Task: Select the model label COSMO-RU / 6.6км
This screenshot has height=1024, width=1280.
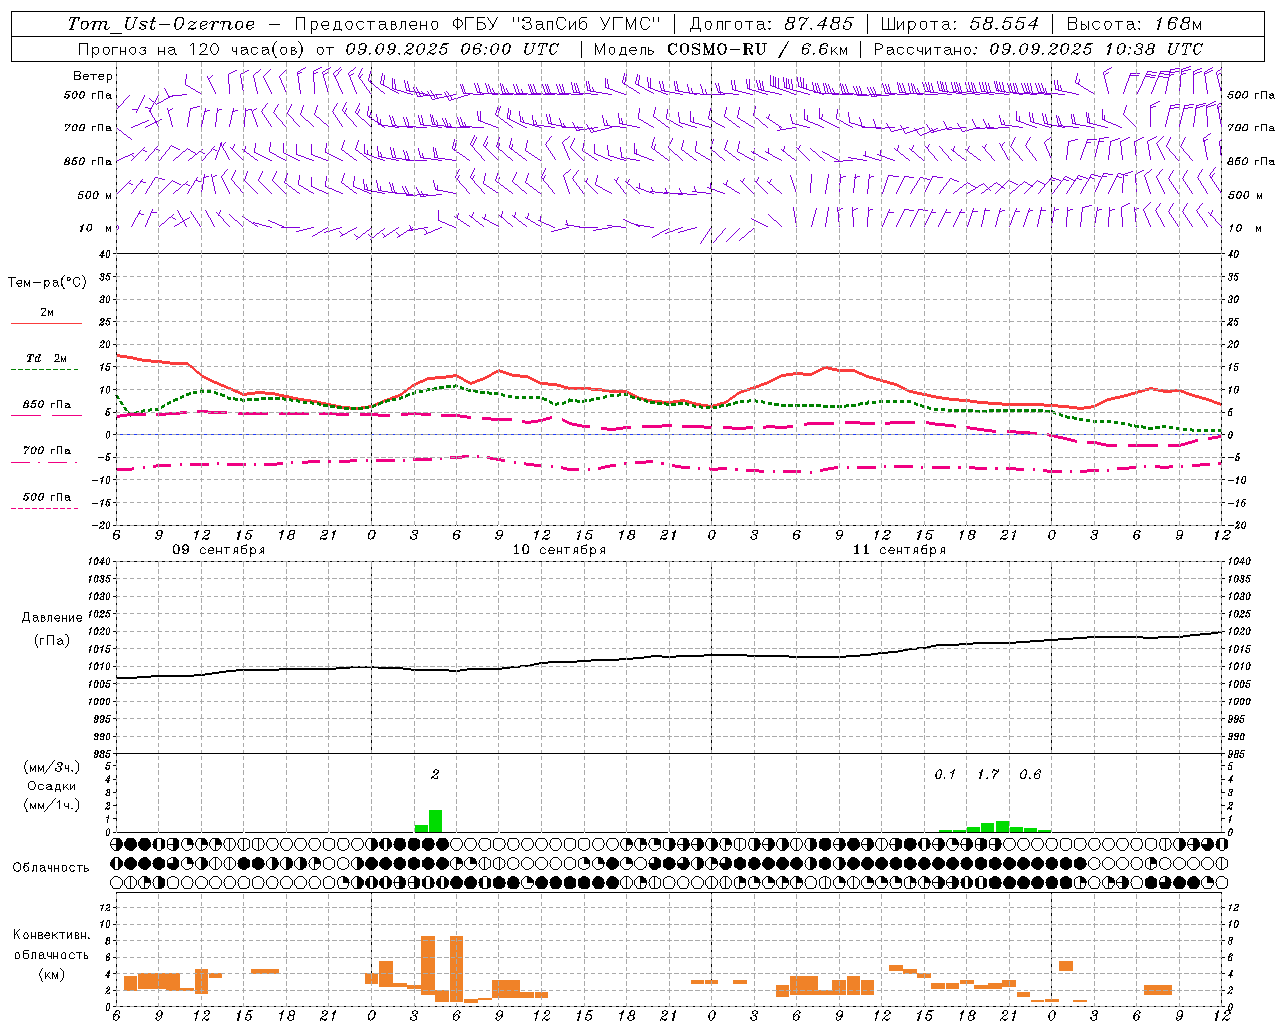Action: point(757,49)
